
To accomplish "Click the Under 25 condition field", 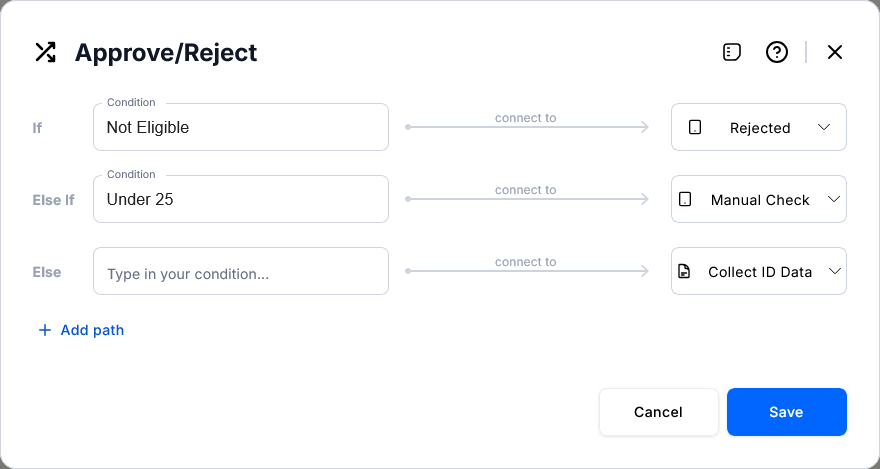I will (x=240, y=200).
